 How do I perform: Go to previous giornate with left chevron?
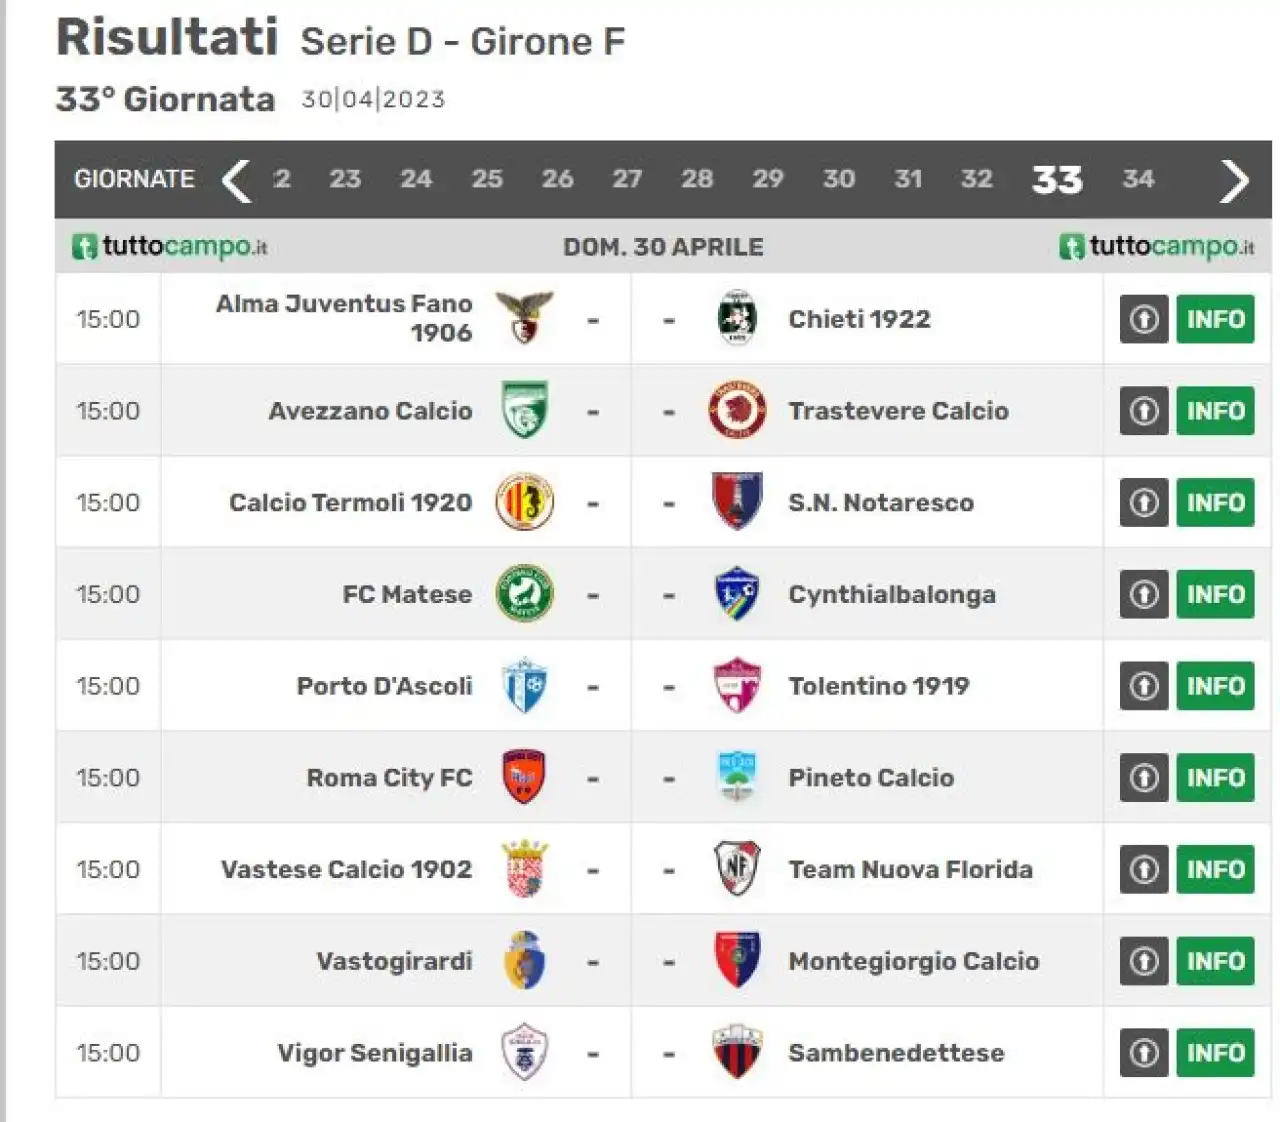[237, 180]
